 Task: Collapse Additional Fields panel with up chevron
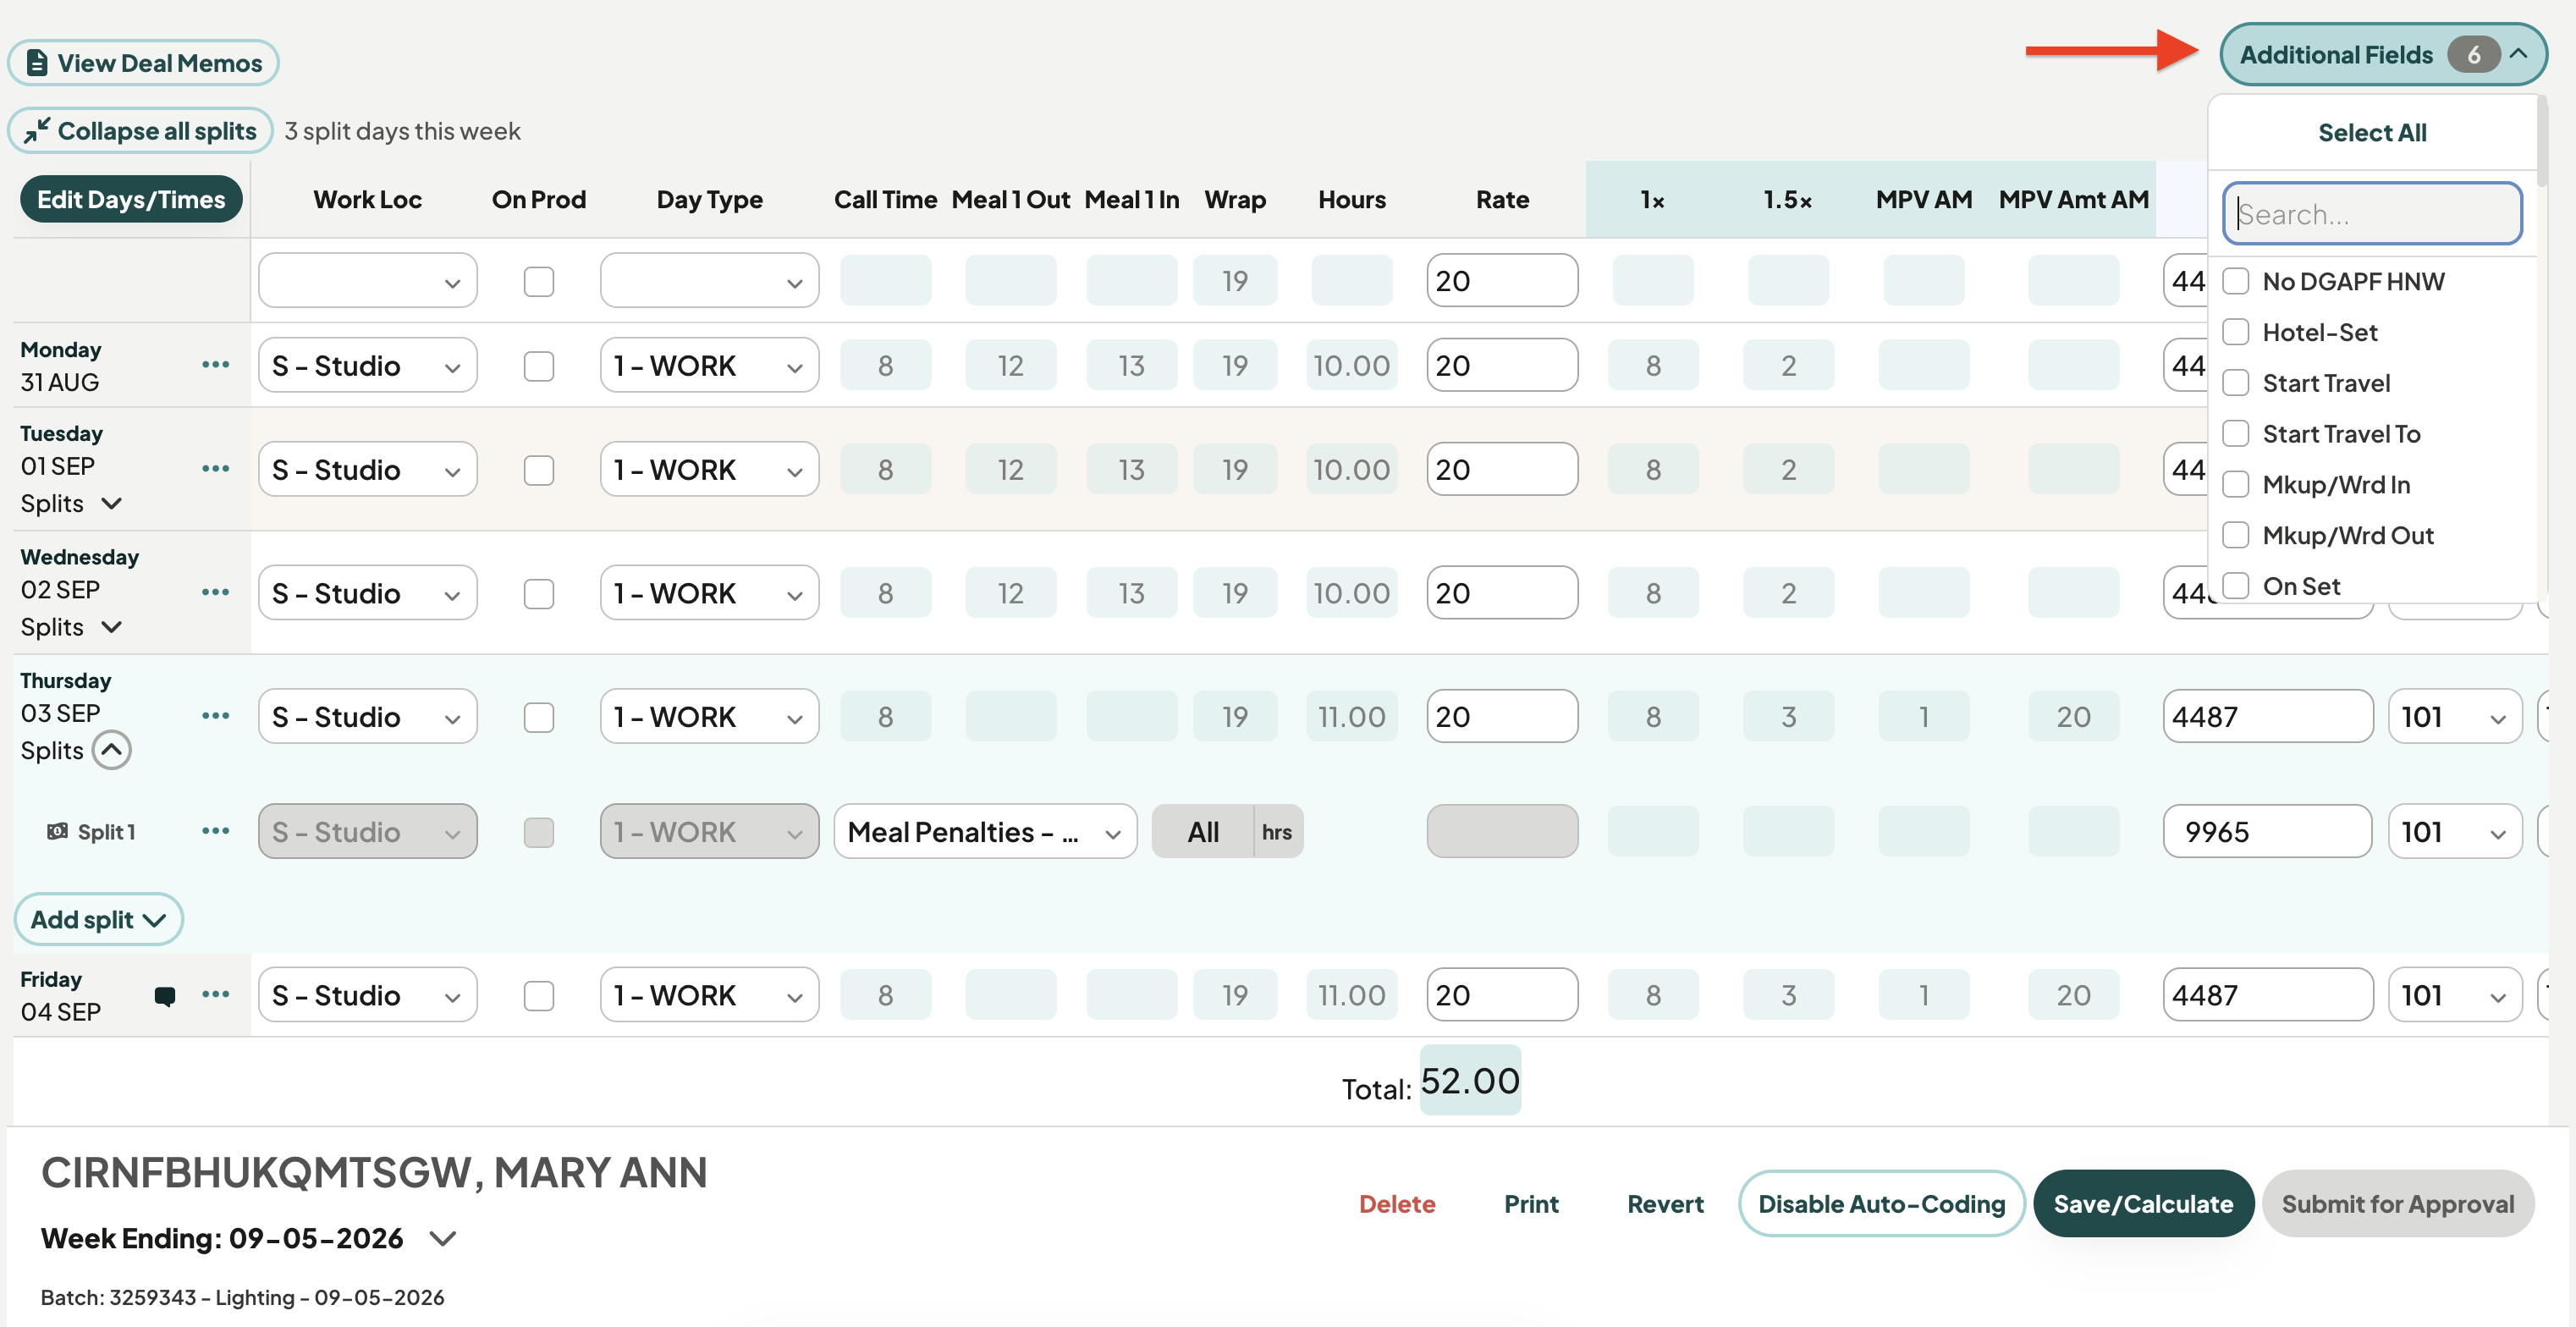point(2518,54)
